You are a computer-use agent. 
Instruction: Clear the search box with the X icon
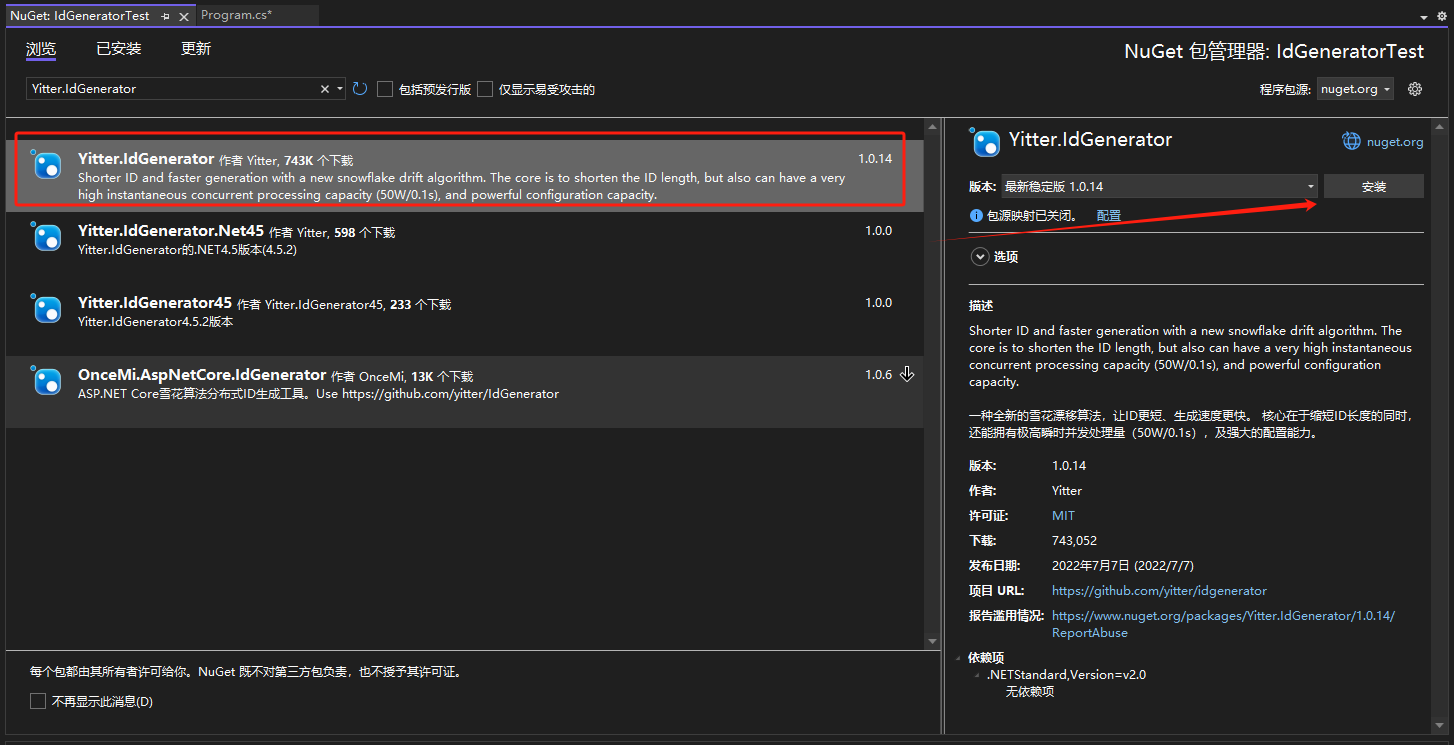324,89
